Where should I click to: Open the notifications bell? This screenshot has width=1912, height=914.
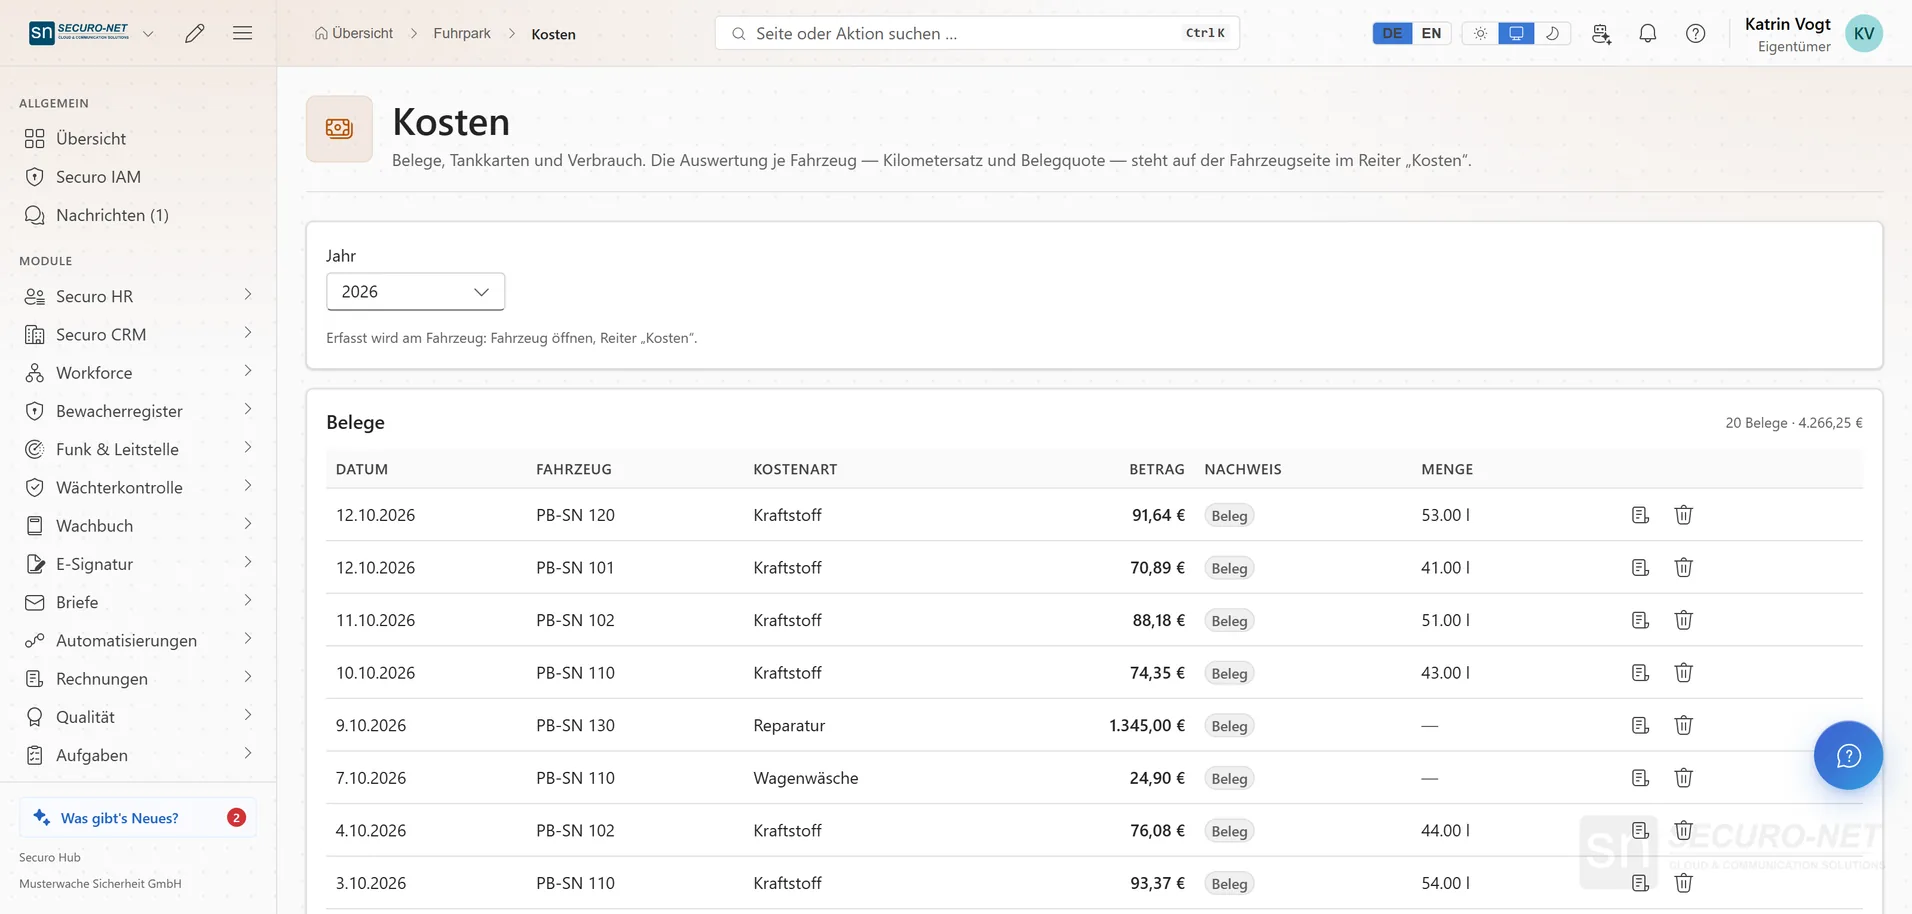point(1648,33)
